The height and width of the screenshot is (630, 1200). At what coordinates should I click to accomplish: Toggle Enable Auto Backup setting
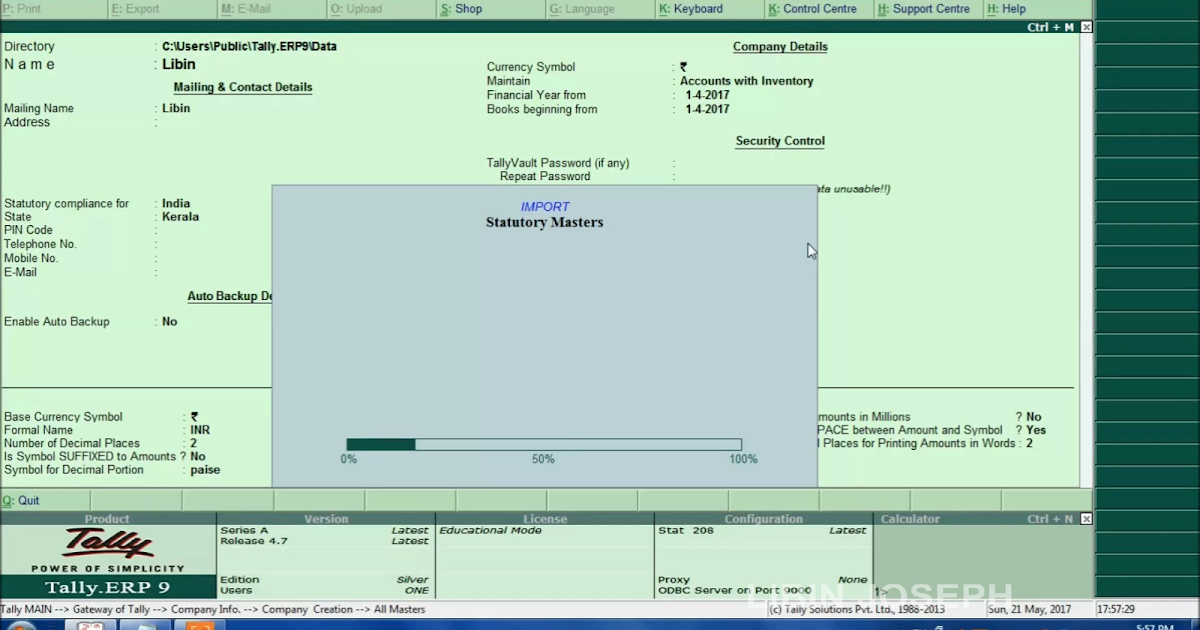point(169,321)
